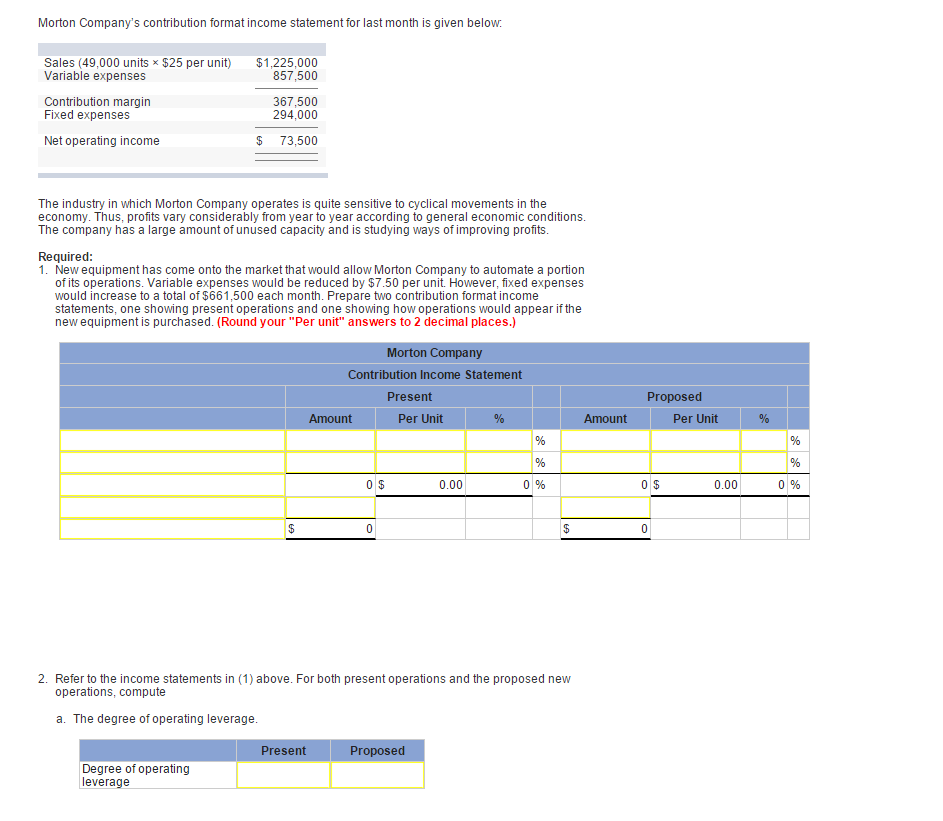Image resolution: width=943 pixels, height=821 pixels.
Task: Click first row Proposed Per Unit field
Action: [x=695, y=441]
